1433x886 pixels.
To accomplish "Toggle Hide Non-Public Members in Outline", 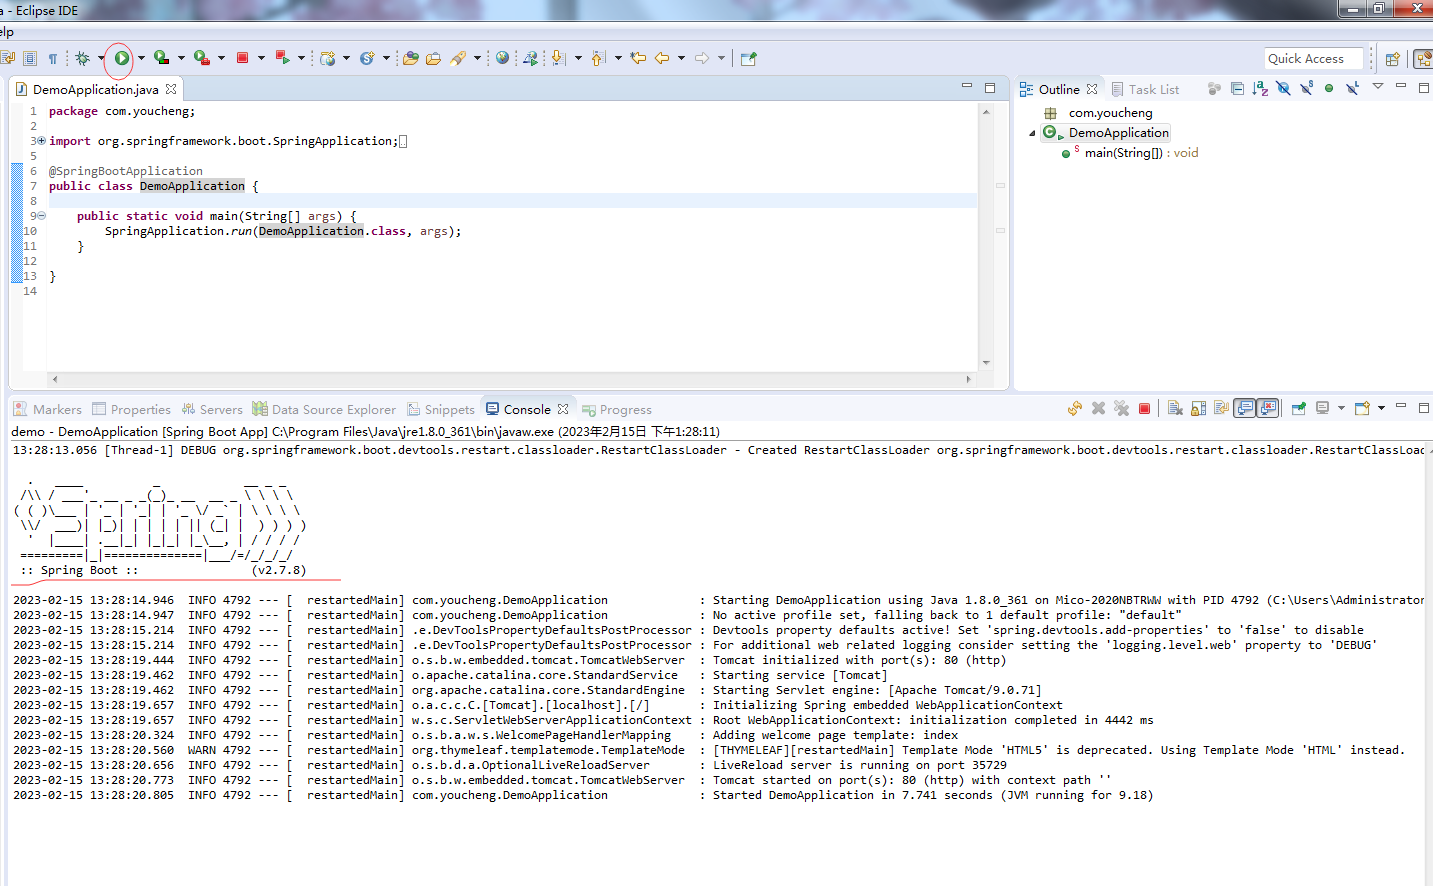I will point(1329,88).
